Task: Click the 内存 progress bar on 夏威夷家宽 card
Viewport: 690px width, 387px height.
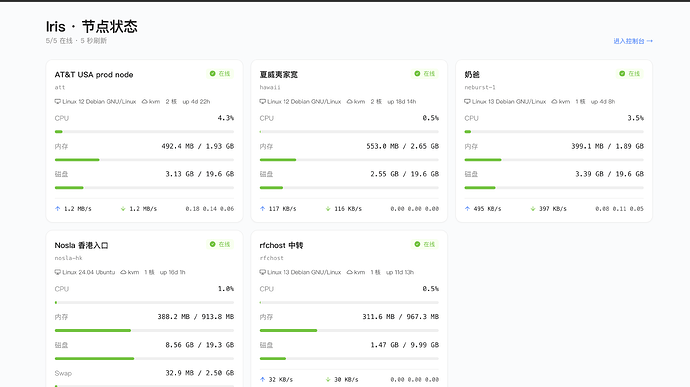Action: tap(349, 160)
